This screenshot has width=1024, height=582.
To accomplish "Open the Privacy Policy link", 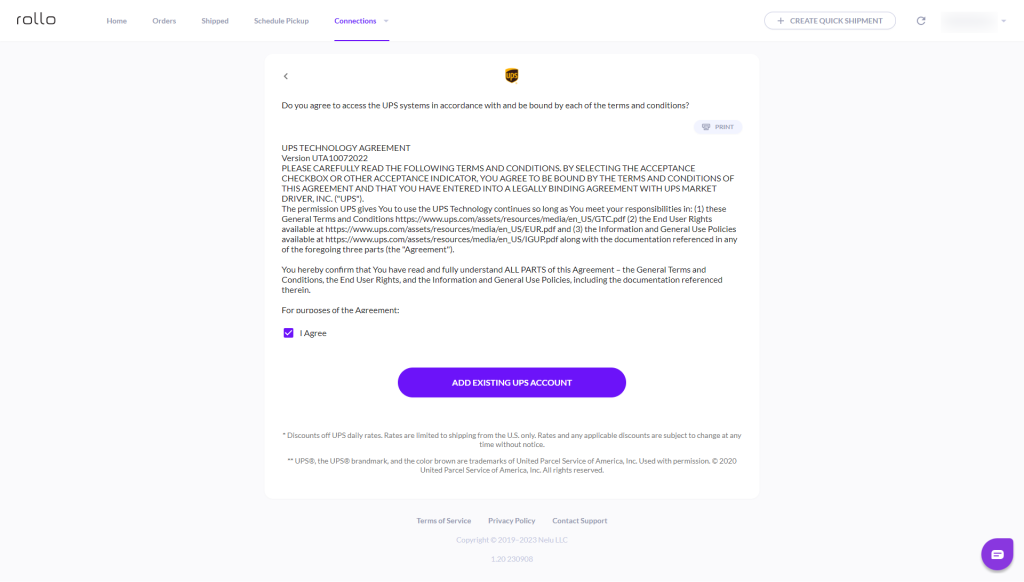I will (512, 520).
